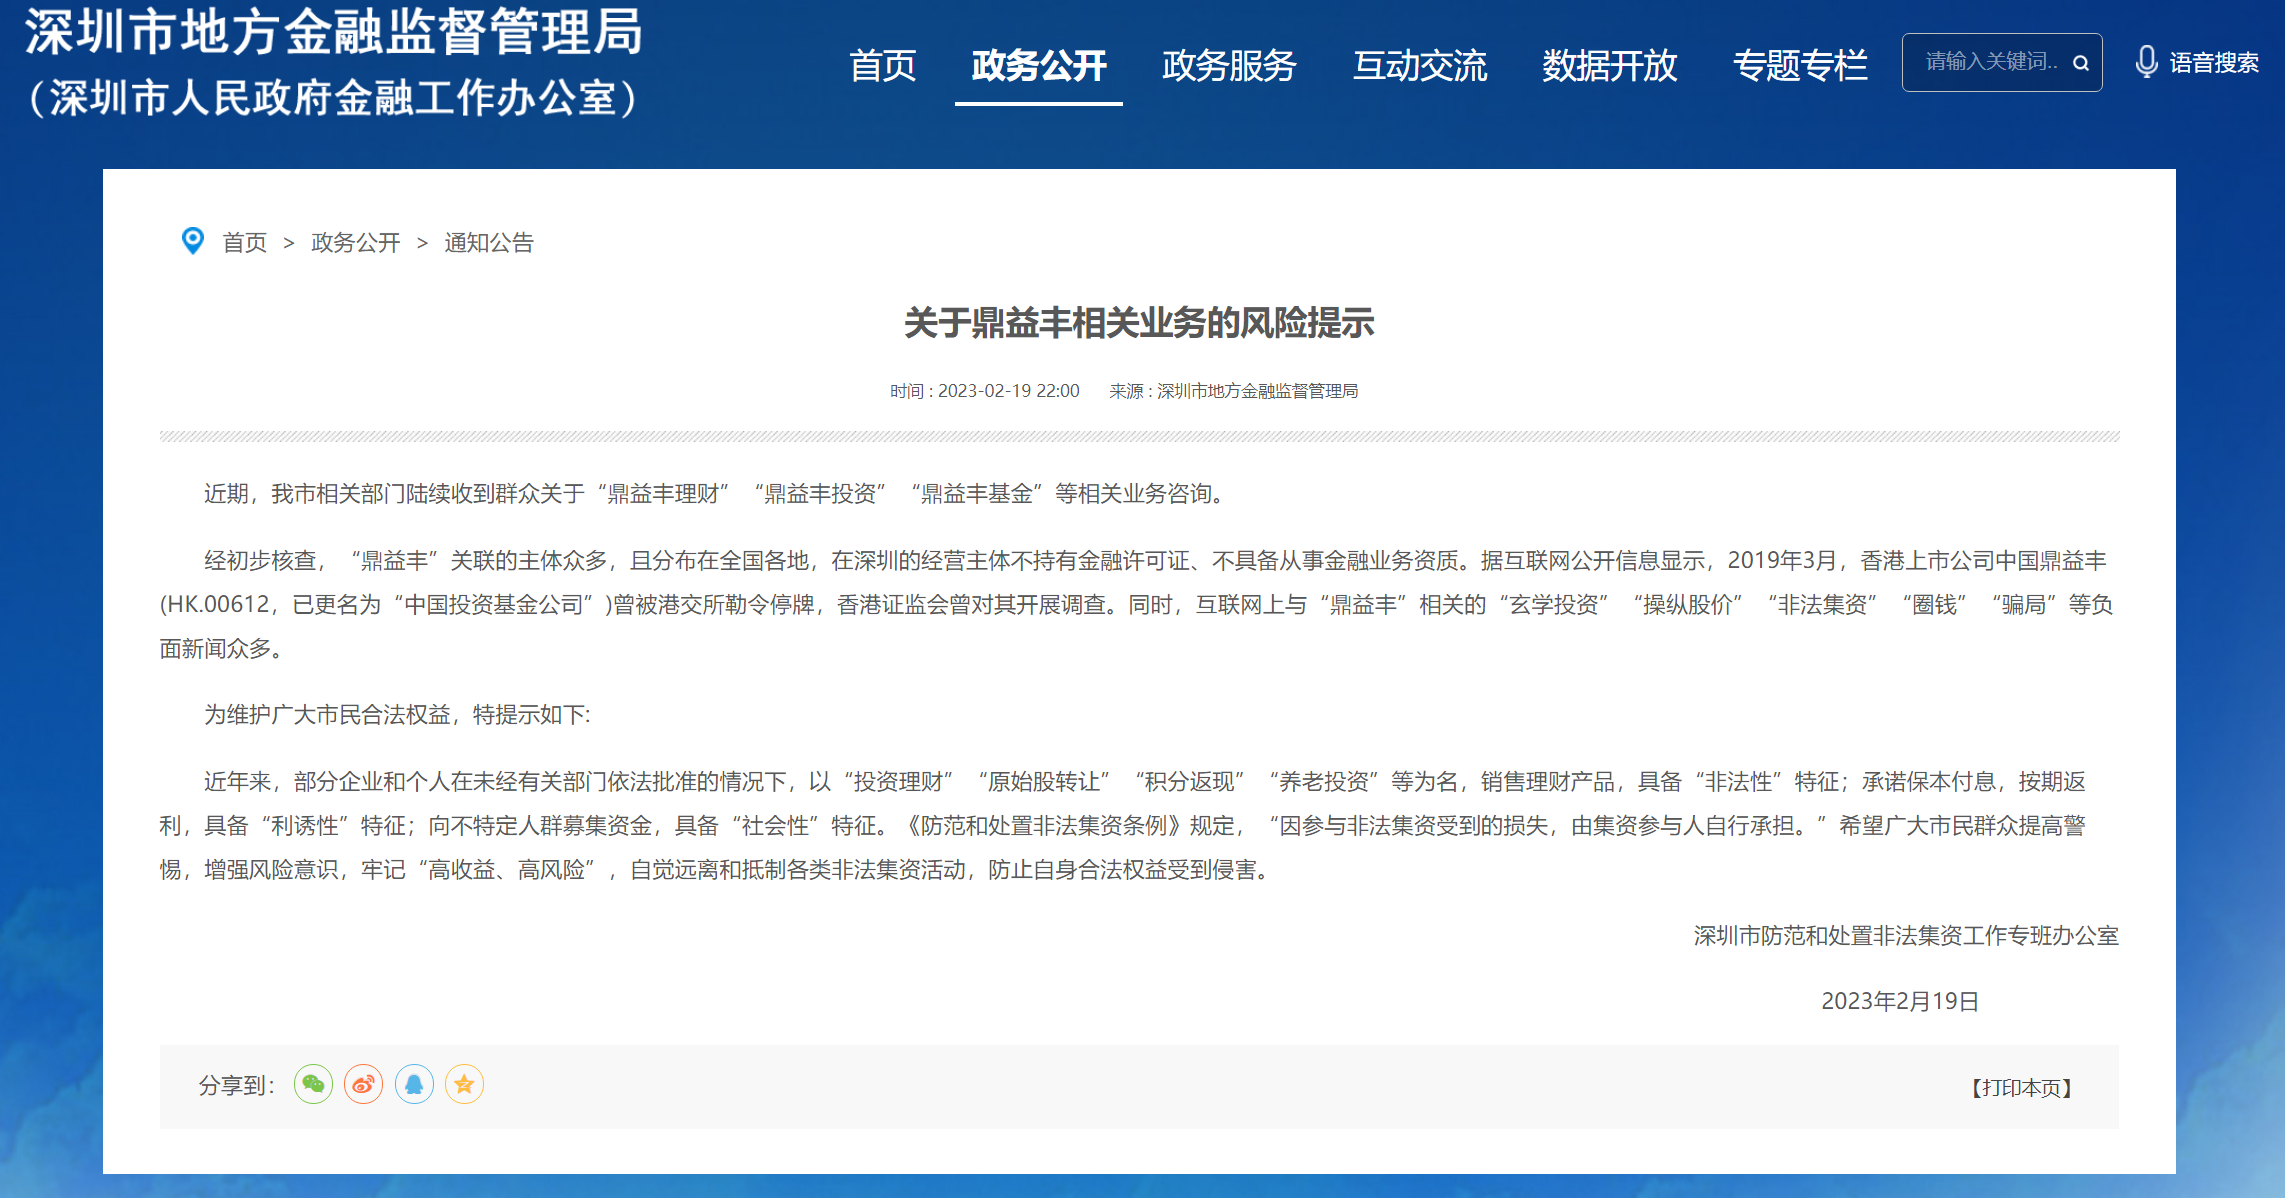Open the 首页 navigation menu item

pos(882,66)
